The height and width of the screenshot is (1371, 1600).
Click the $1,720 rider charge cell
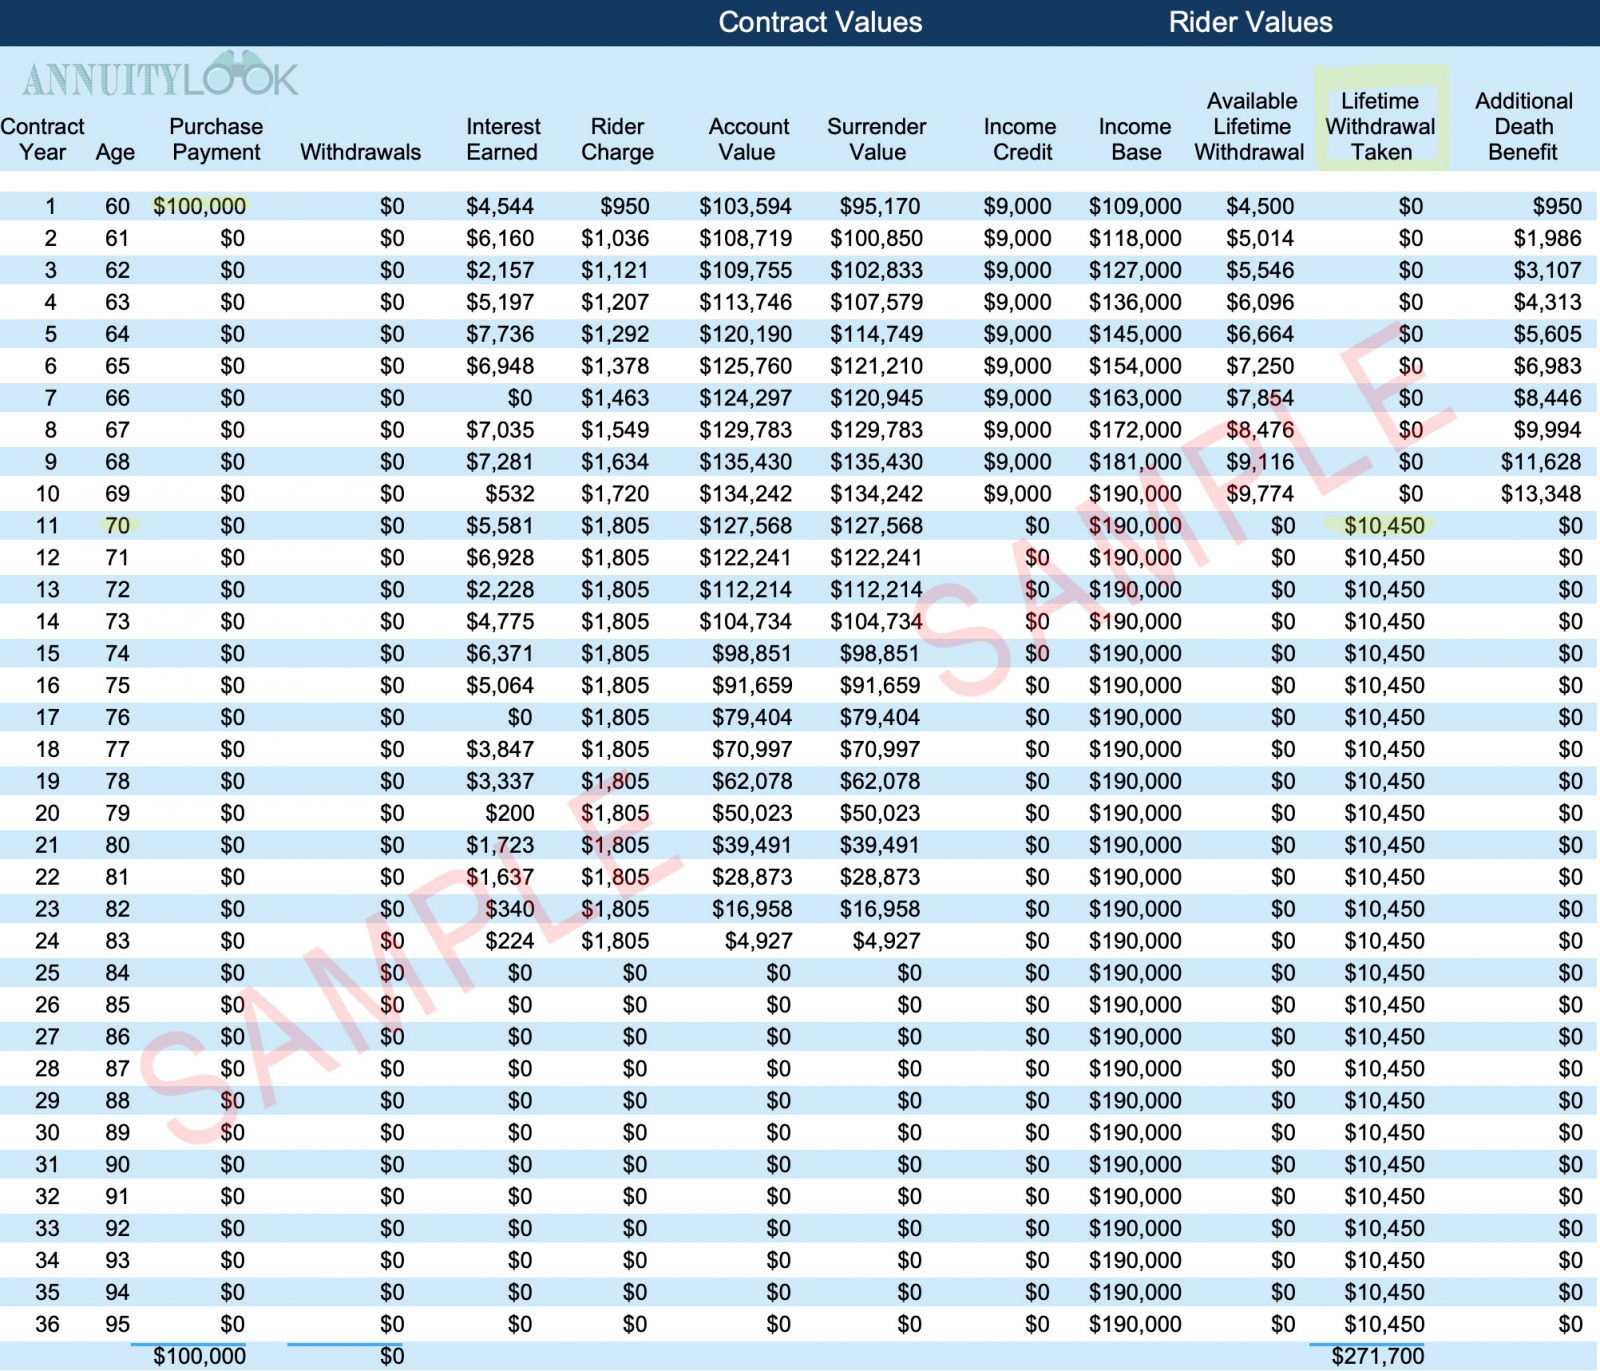pos(615,493)
